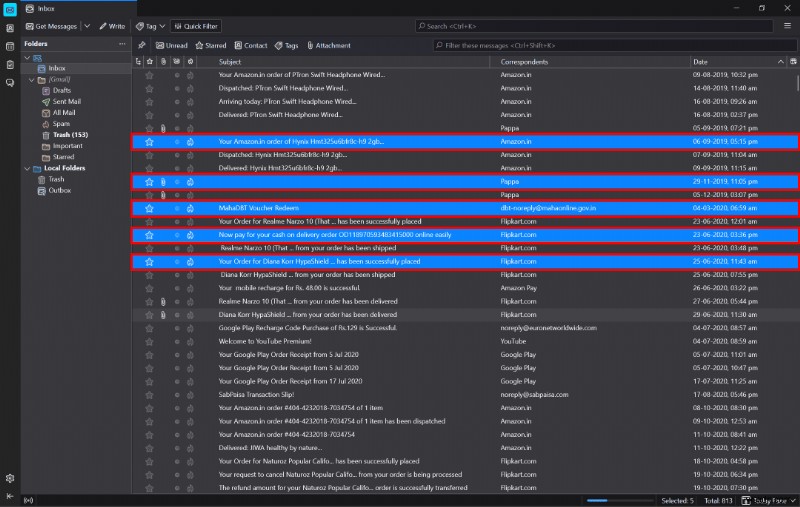Open the Calendar space

point(10,46)
